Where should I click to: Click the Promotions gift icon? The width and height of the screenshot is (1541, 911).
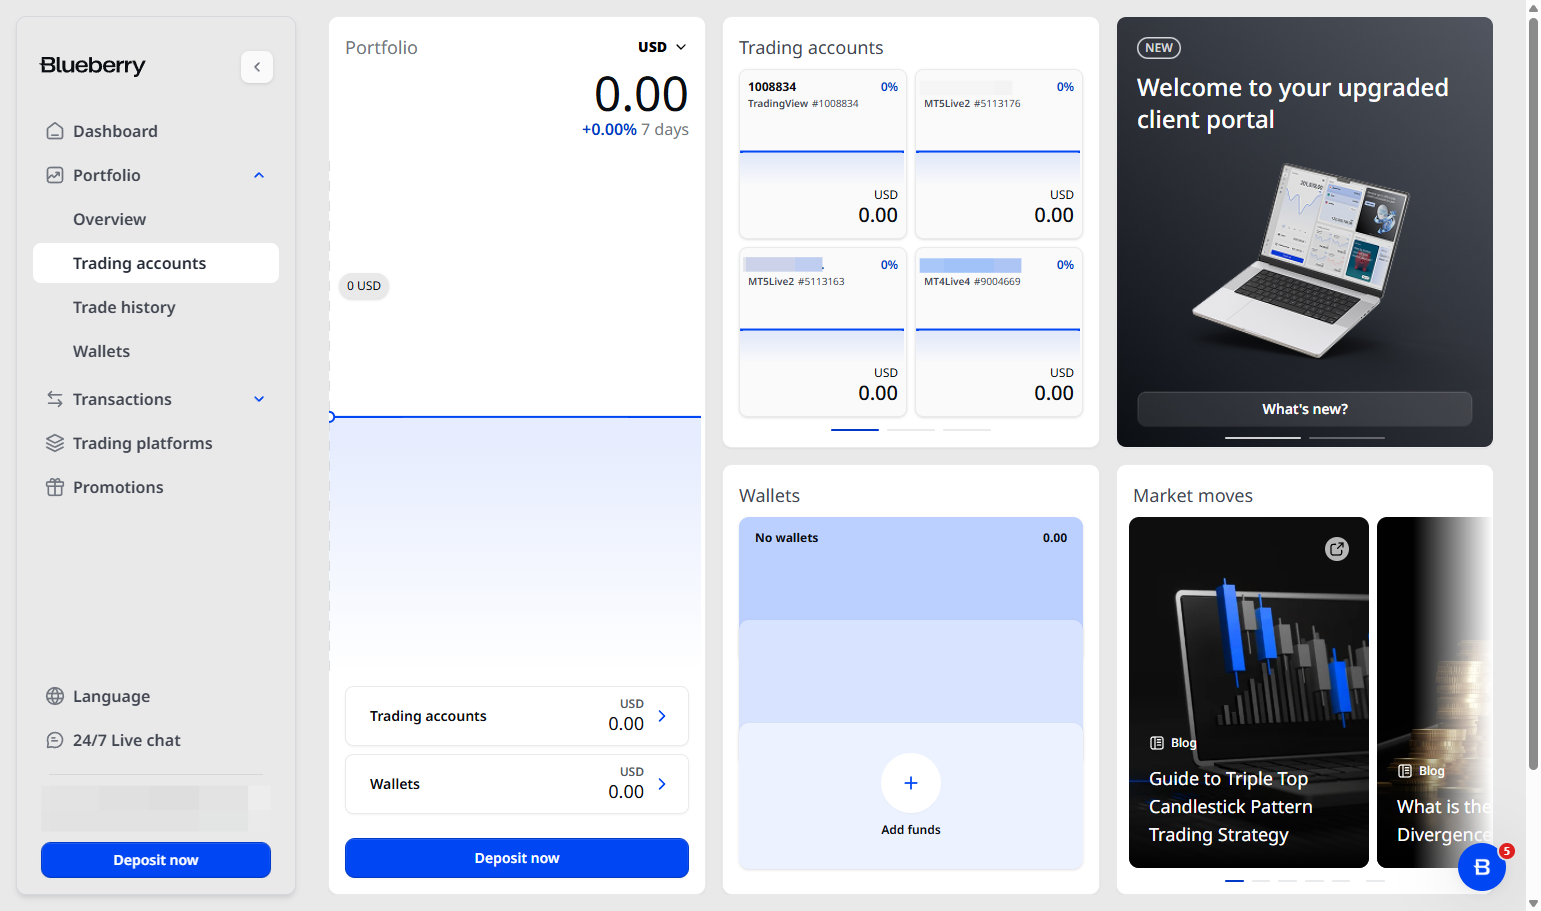tap(55, 487)
